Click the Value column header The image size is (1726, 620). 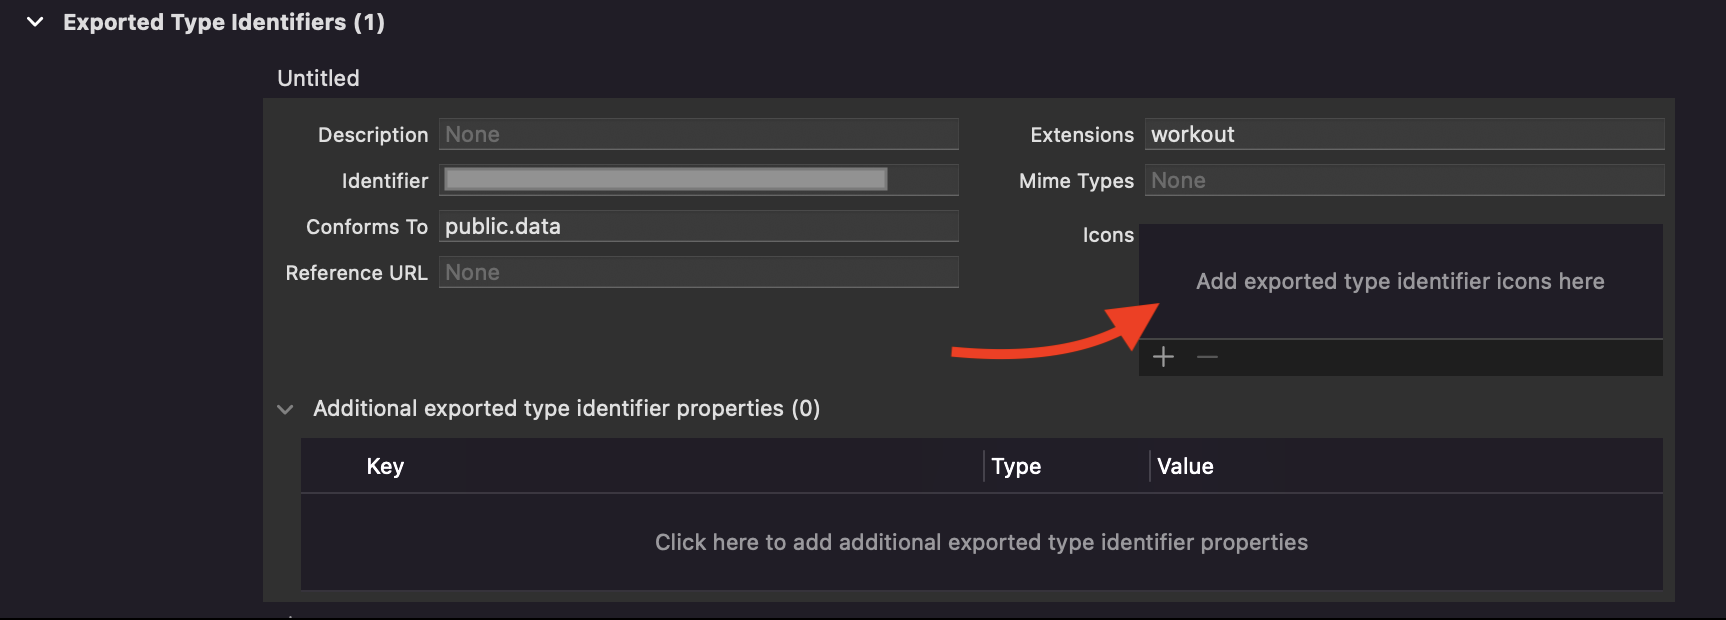click(x=1185, y=466)
